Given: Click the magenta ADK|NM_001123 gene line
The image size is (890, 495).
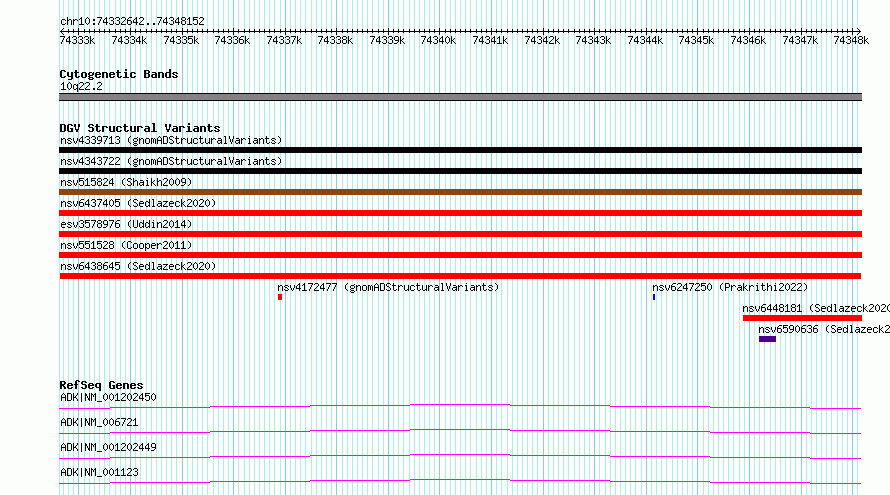Looking at the screenshot, I should coord(460,481).
